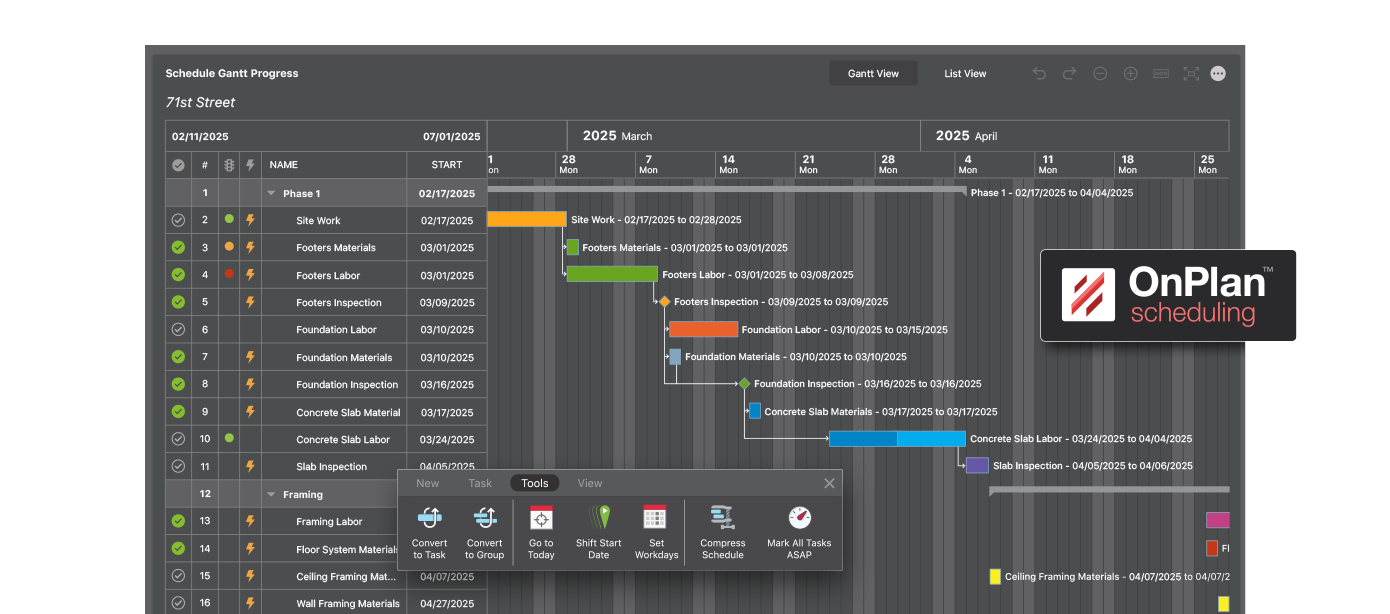Image resolution: width=1390 pixels, height=614 pixels.
Task: Click Mark All Tasks ASAP
Action: 799,532
